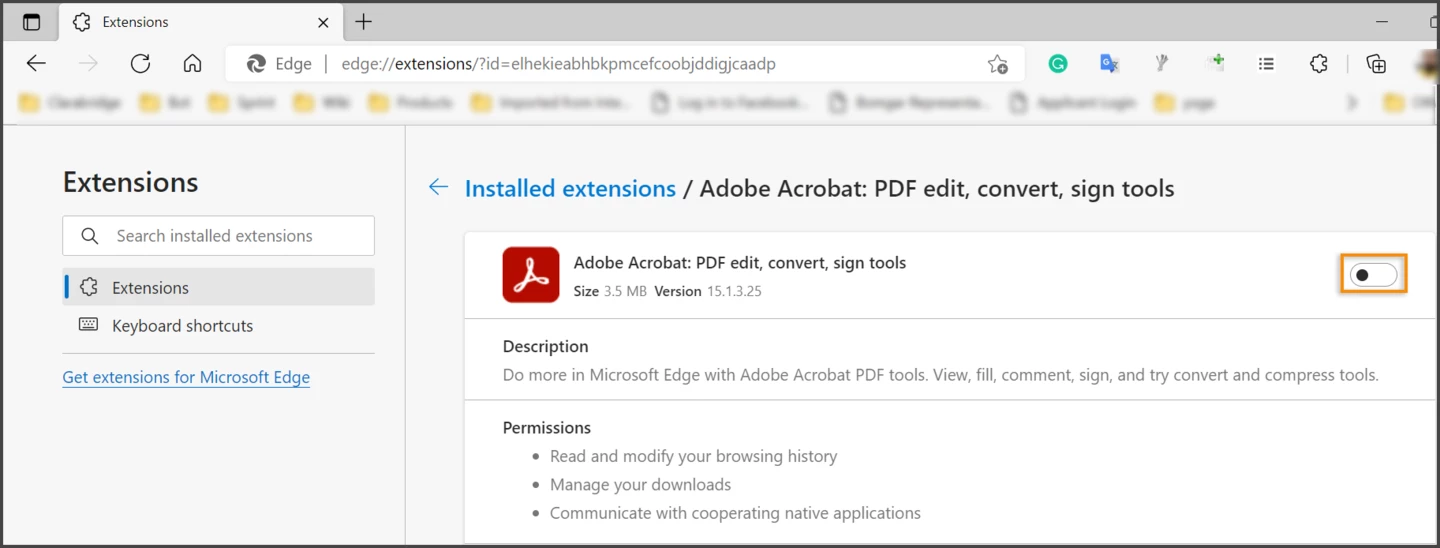
Task: Enable the Adobe Acrobat extension toggle
Action: pyautogui.click(x=1373, y=274)
